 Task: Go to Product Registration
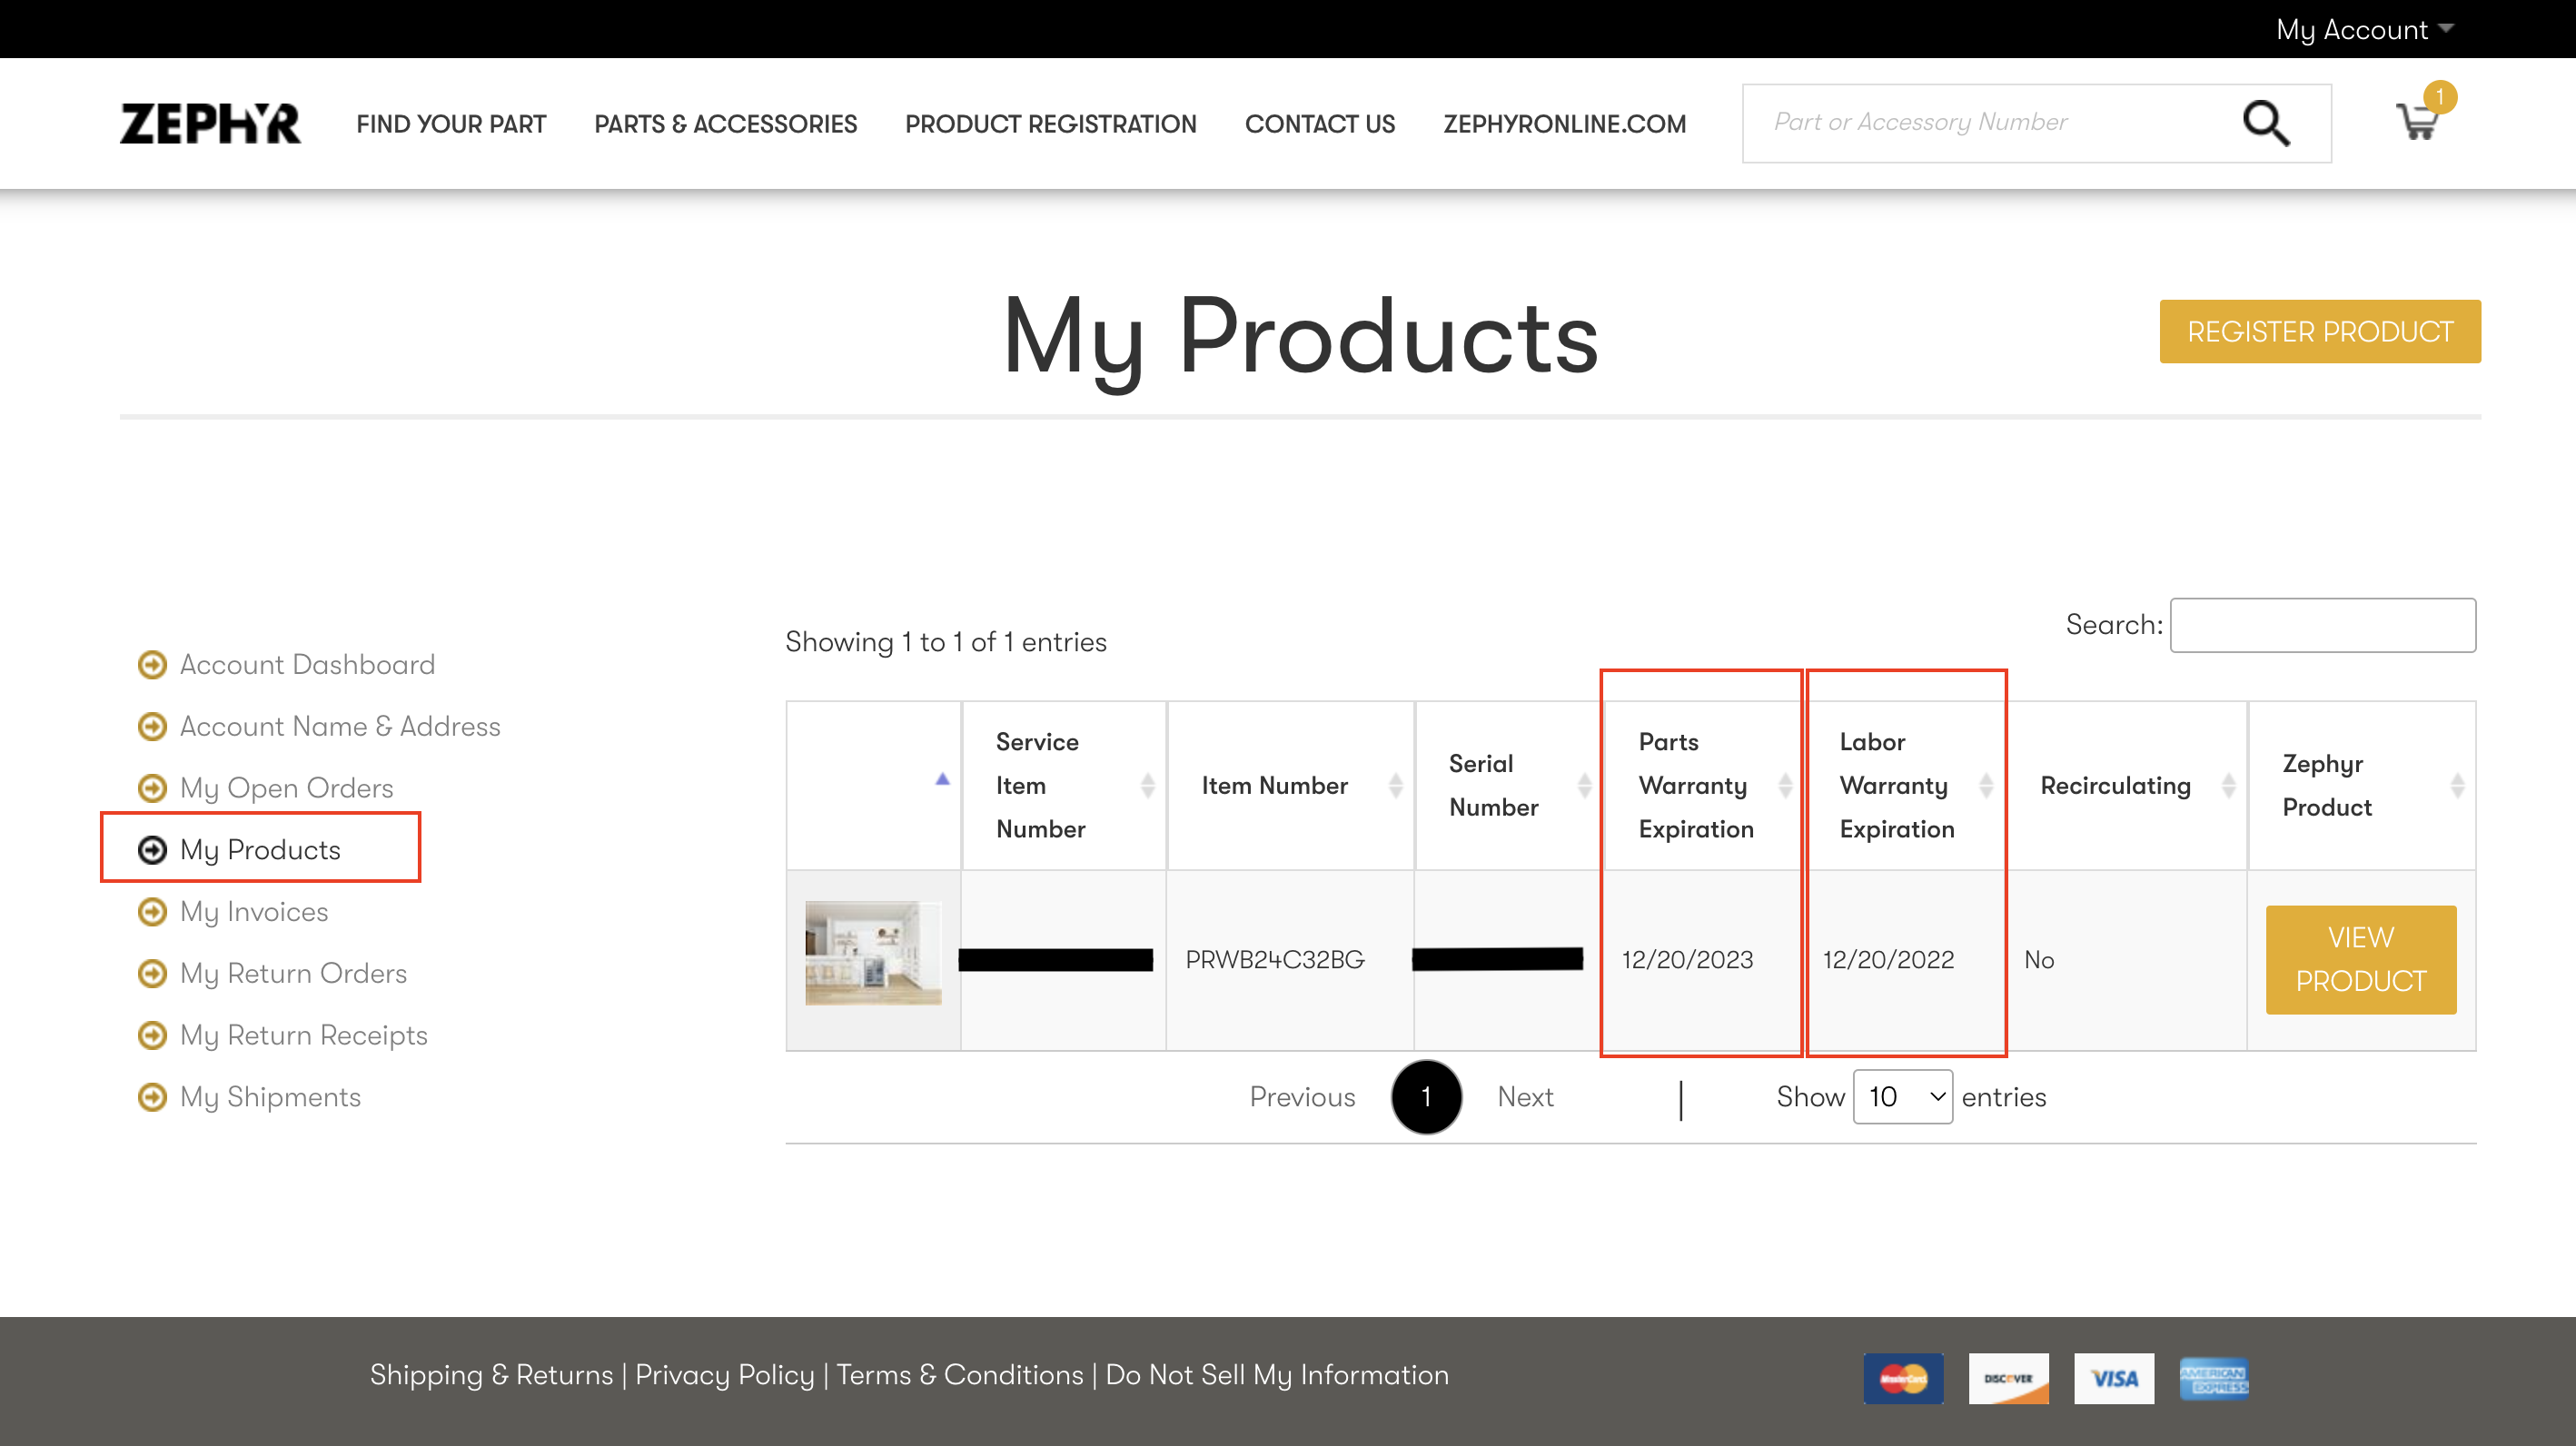coord(1050,124)
